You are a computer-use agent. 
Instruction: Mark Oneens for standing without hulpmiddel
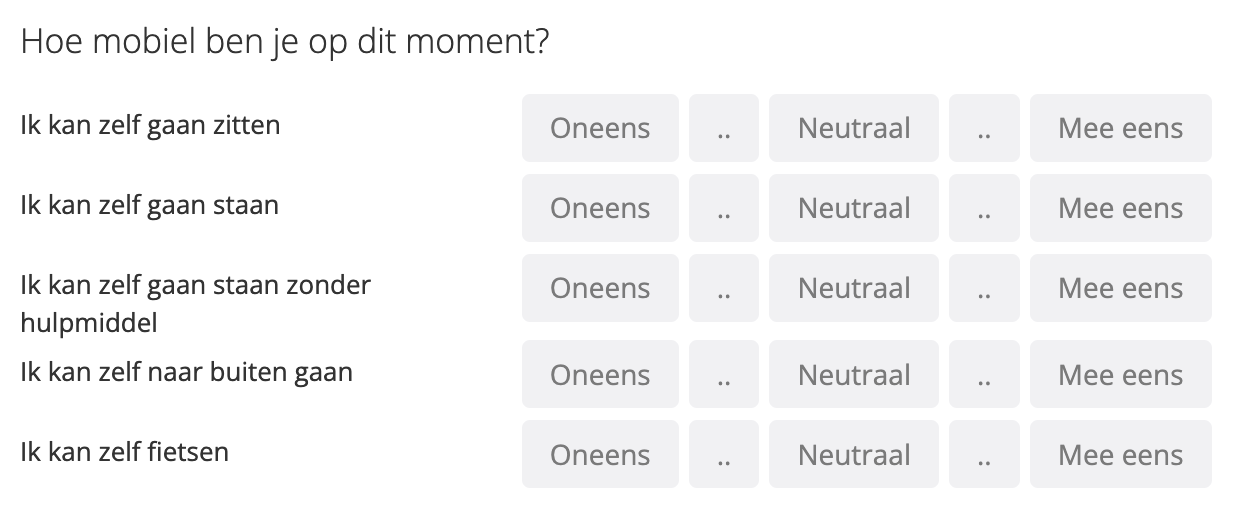pos(600,288)
